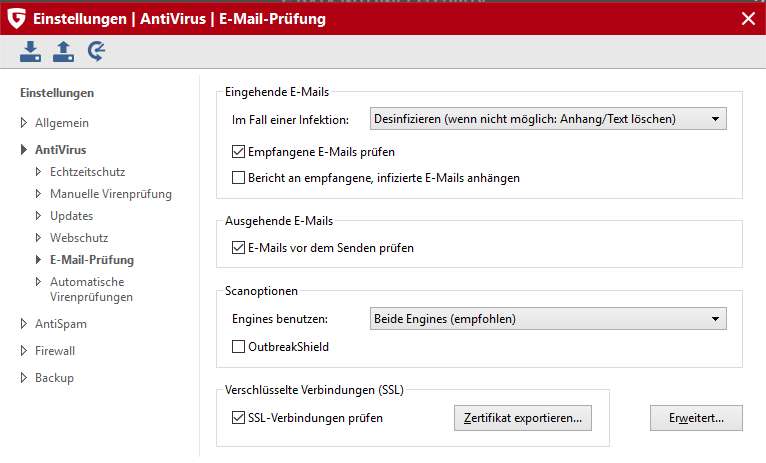The width and height of the screenshot is (766, 463).
Task: Click the Erweitert button
Action: [696, 417]
